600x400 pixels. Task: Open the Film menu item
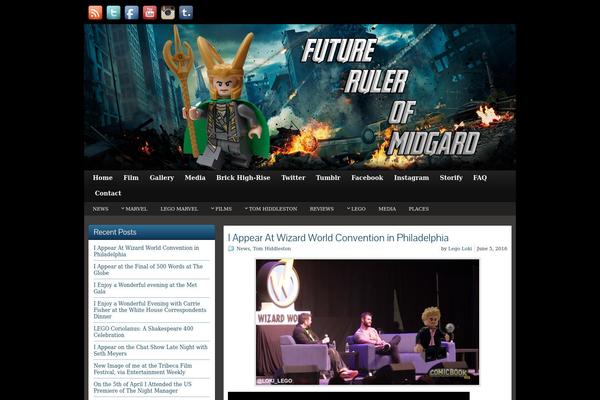tap(131, 178)
